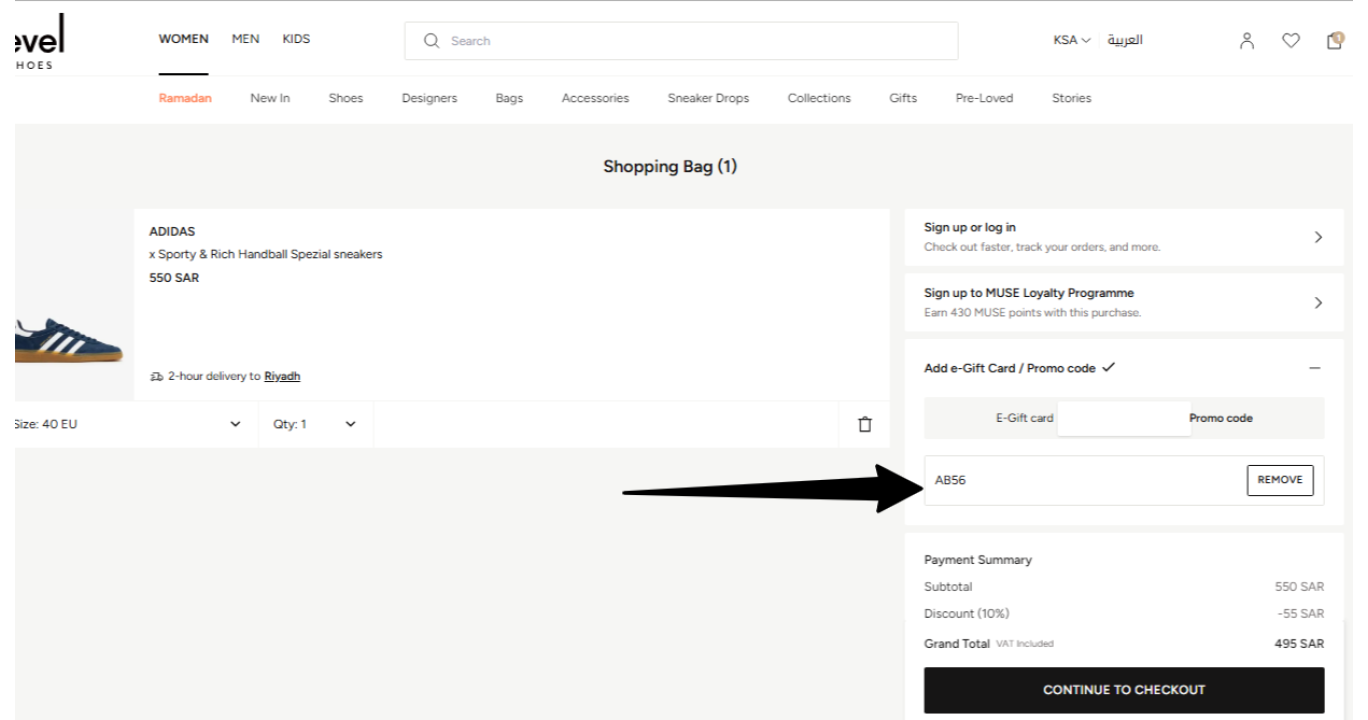The width and height of the screenshot is (1368, 720).
Task: Switch language to العربية
Action: tap(1125, 40)
